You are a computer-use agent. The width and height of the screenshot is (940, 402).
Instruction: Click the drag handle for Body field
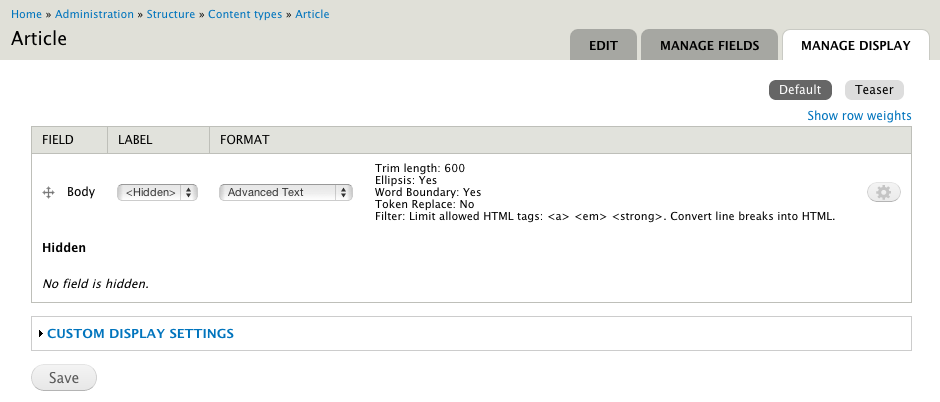(x=48, y=192)
